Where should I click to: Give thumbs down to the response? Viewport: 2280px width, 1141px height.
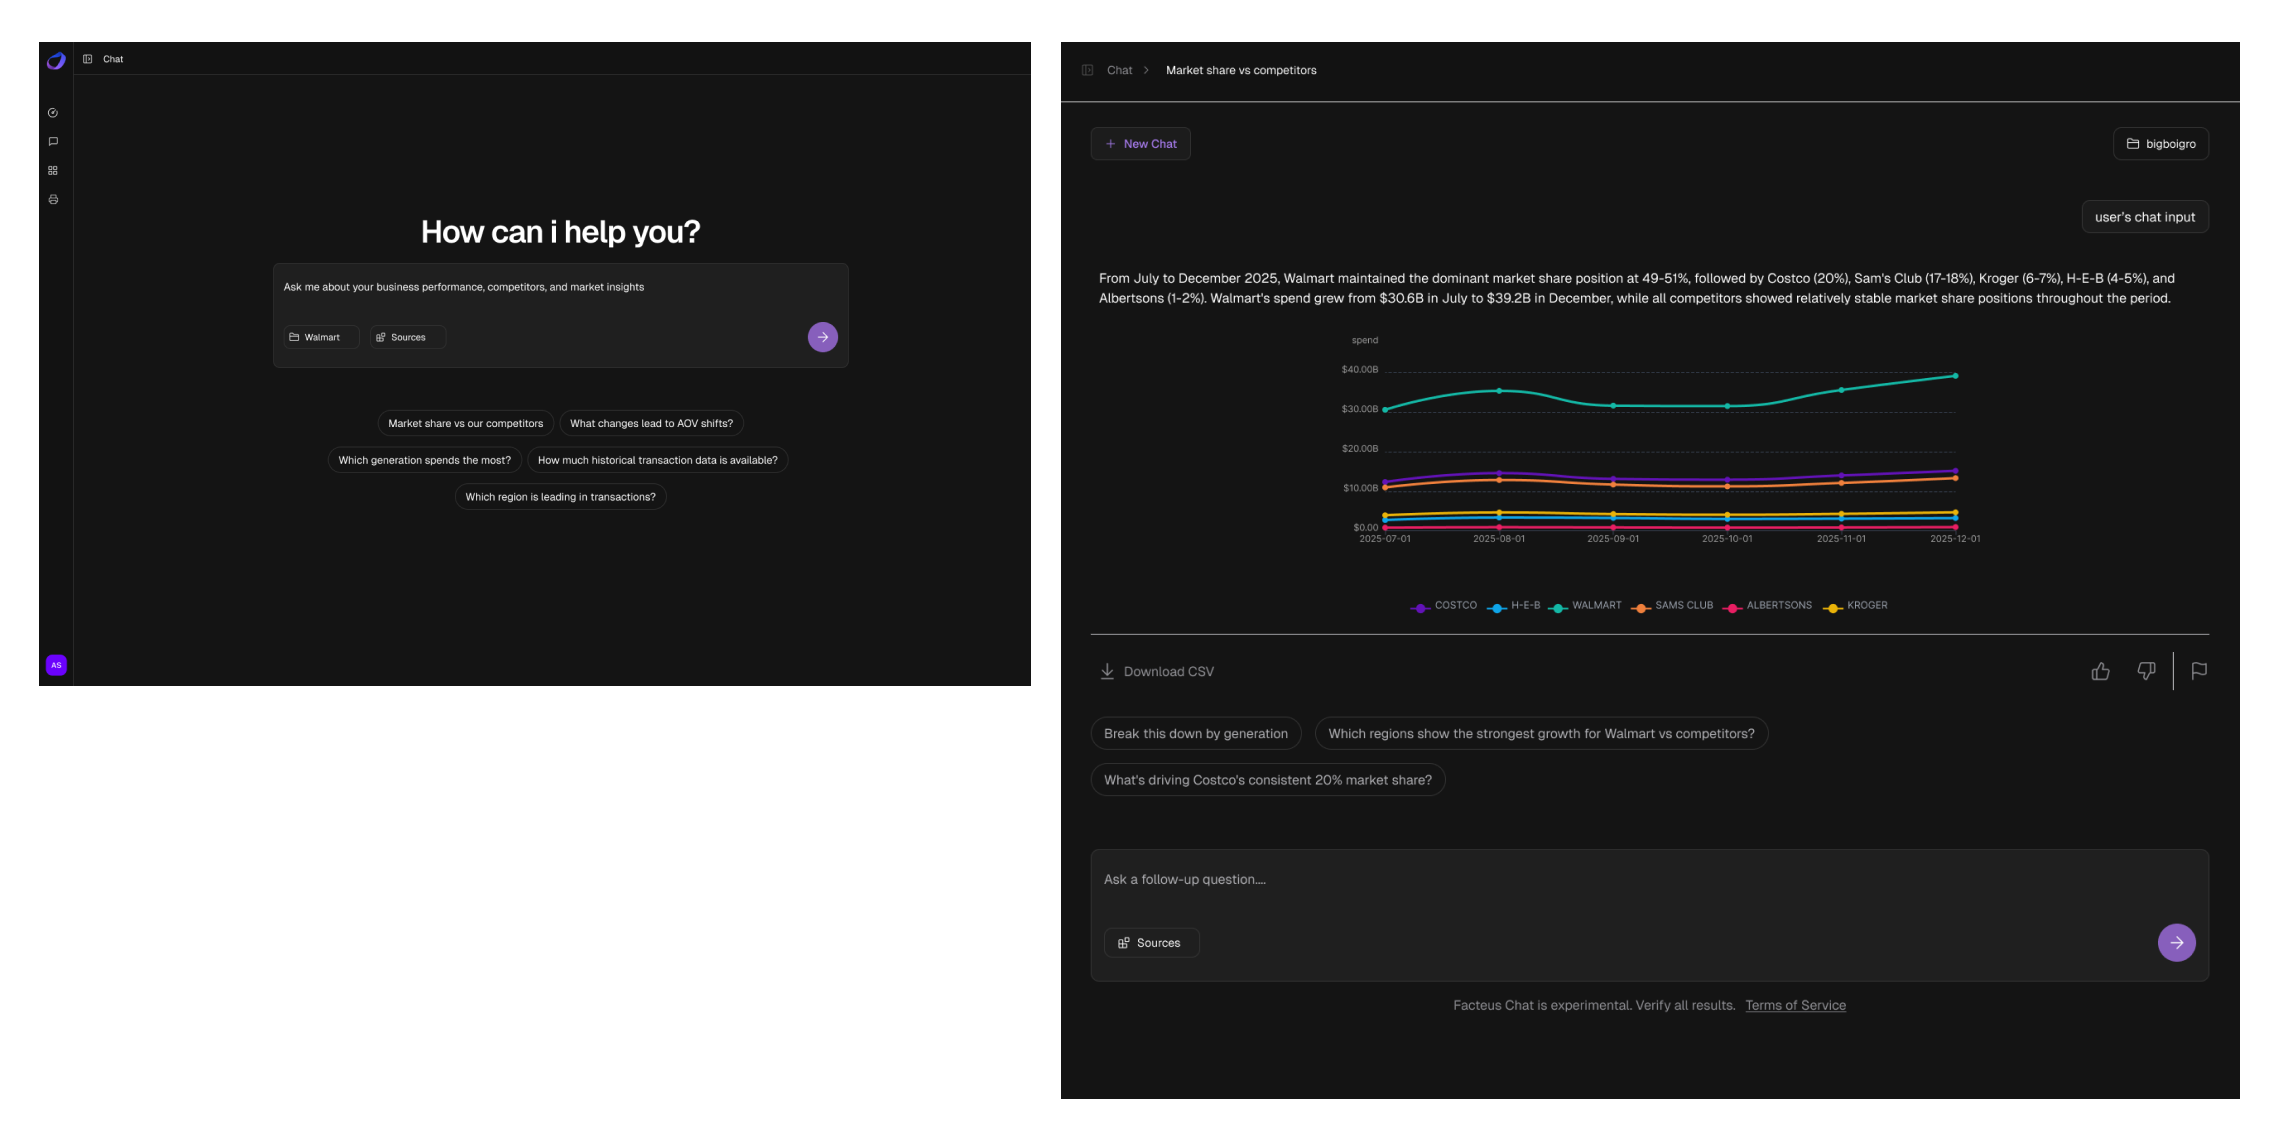(2146, 671)
